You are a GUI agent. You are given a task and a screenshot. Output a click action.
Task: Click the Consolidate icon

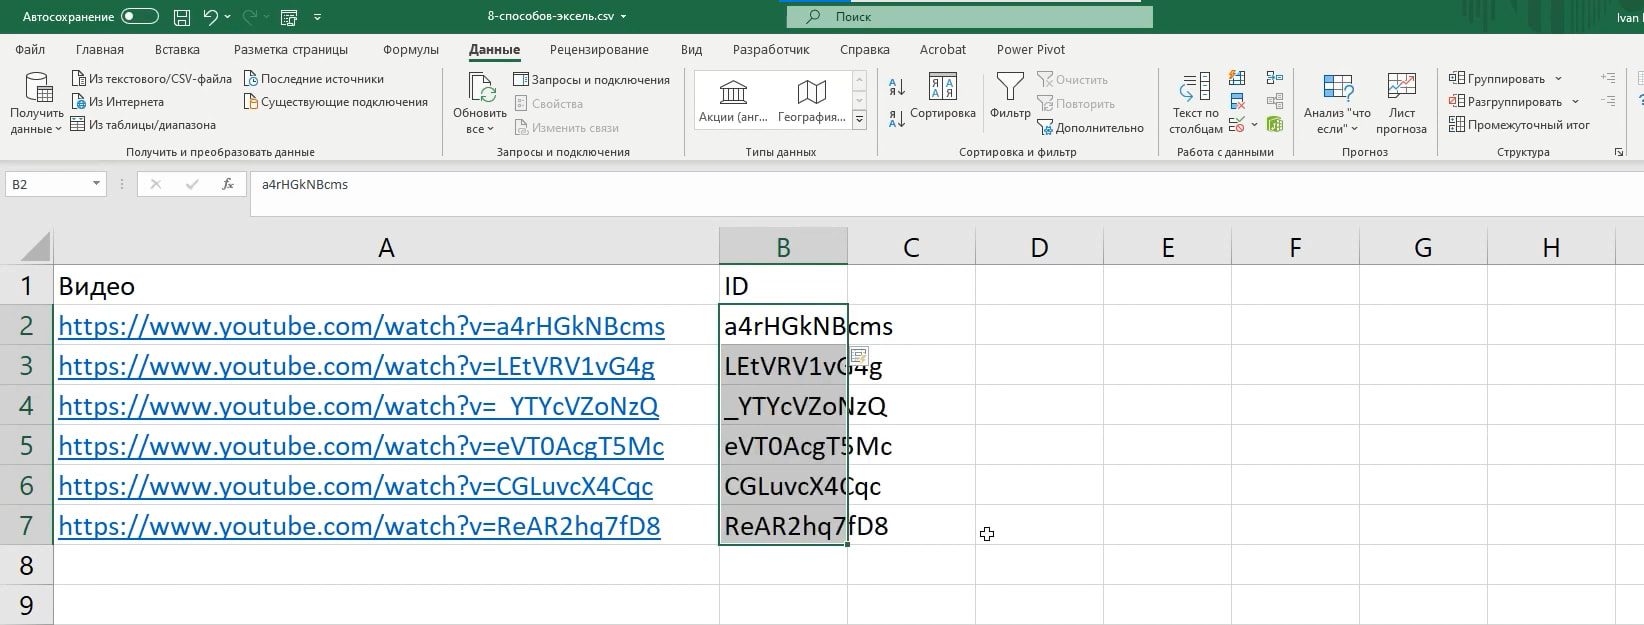[x=1274, y=78]
